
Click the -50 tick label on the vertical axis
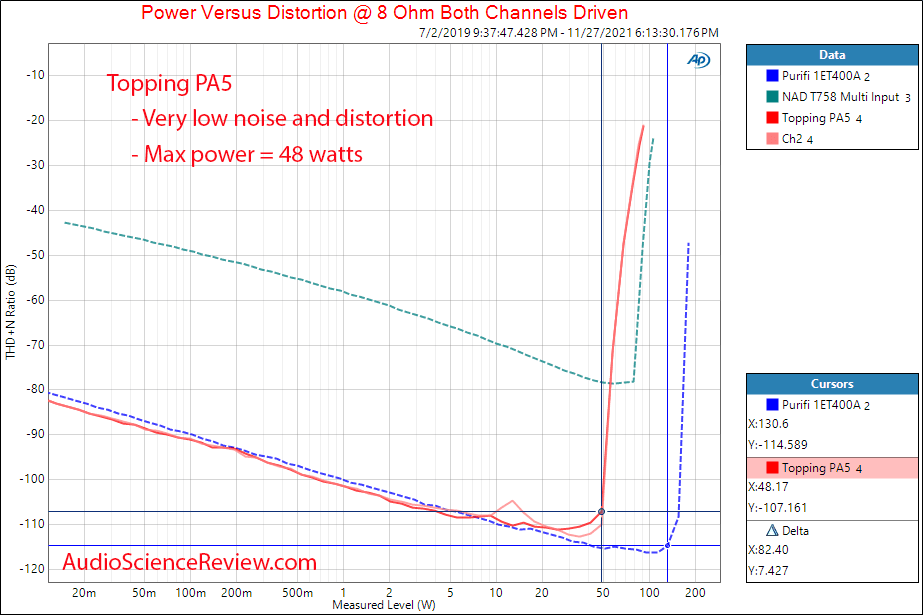click(35, 255)
